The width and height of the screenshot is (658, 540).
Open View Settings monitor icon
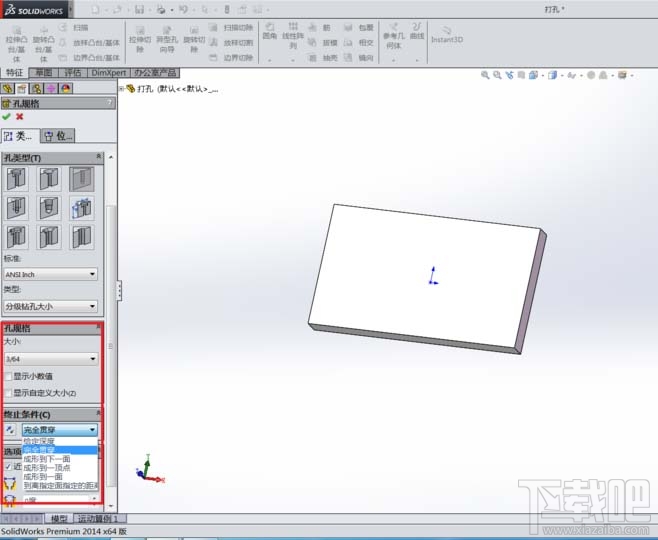pyautogui.click(x=622, y=75)
